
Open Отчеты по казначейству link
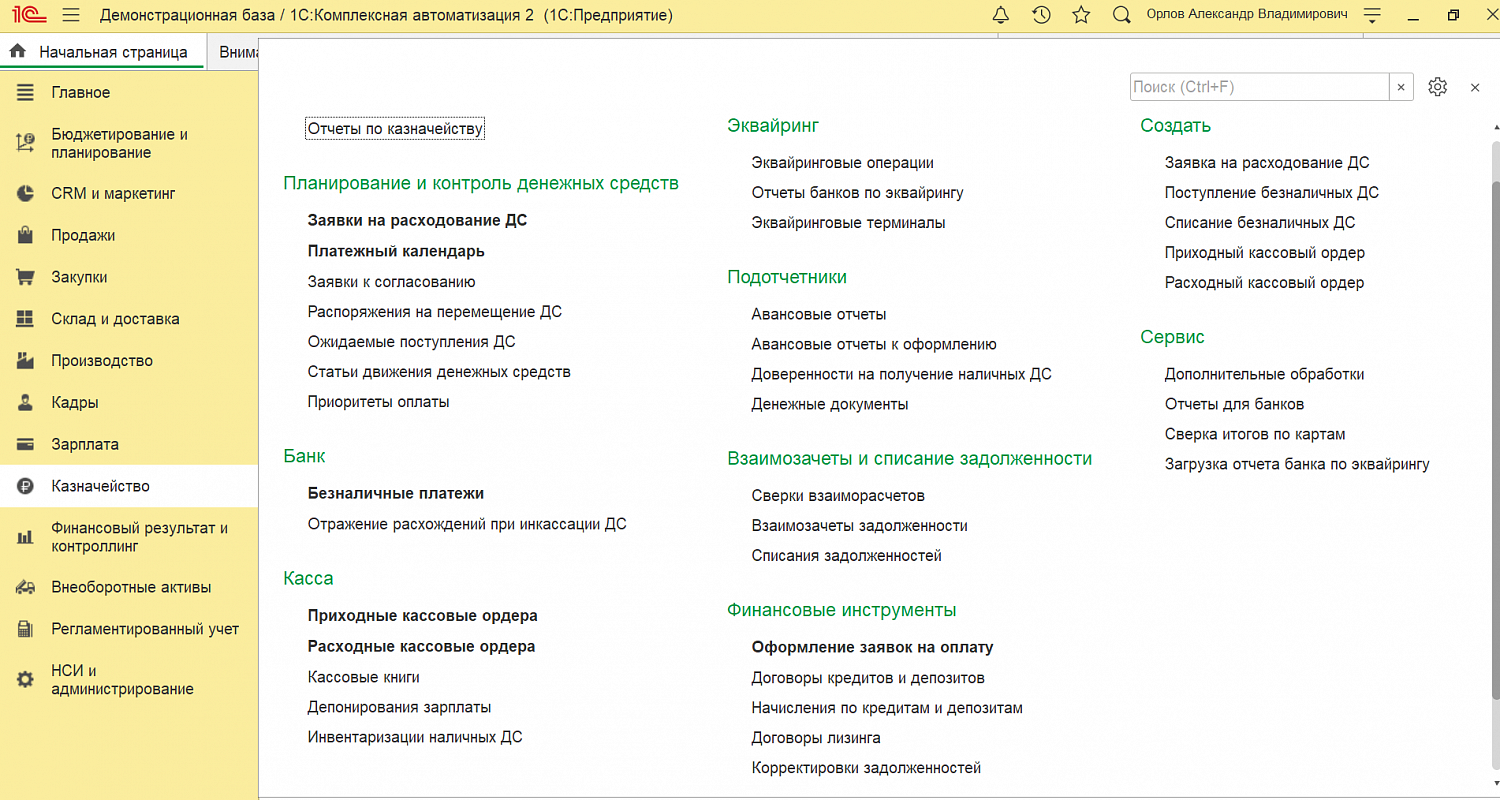395,128
